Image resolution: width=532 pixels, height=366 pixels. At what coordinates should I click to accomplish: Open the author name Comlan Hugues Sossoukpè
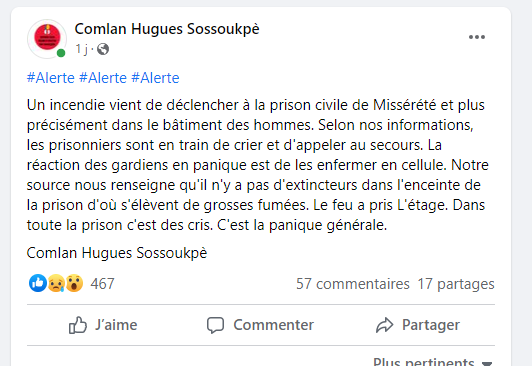167,29
